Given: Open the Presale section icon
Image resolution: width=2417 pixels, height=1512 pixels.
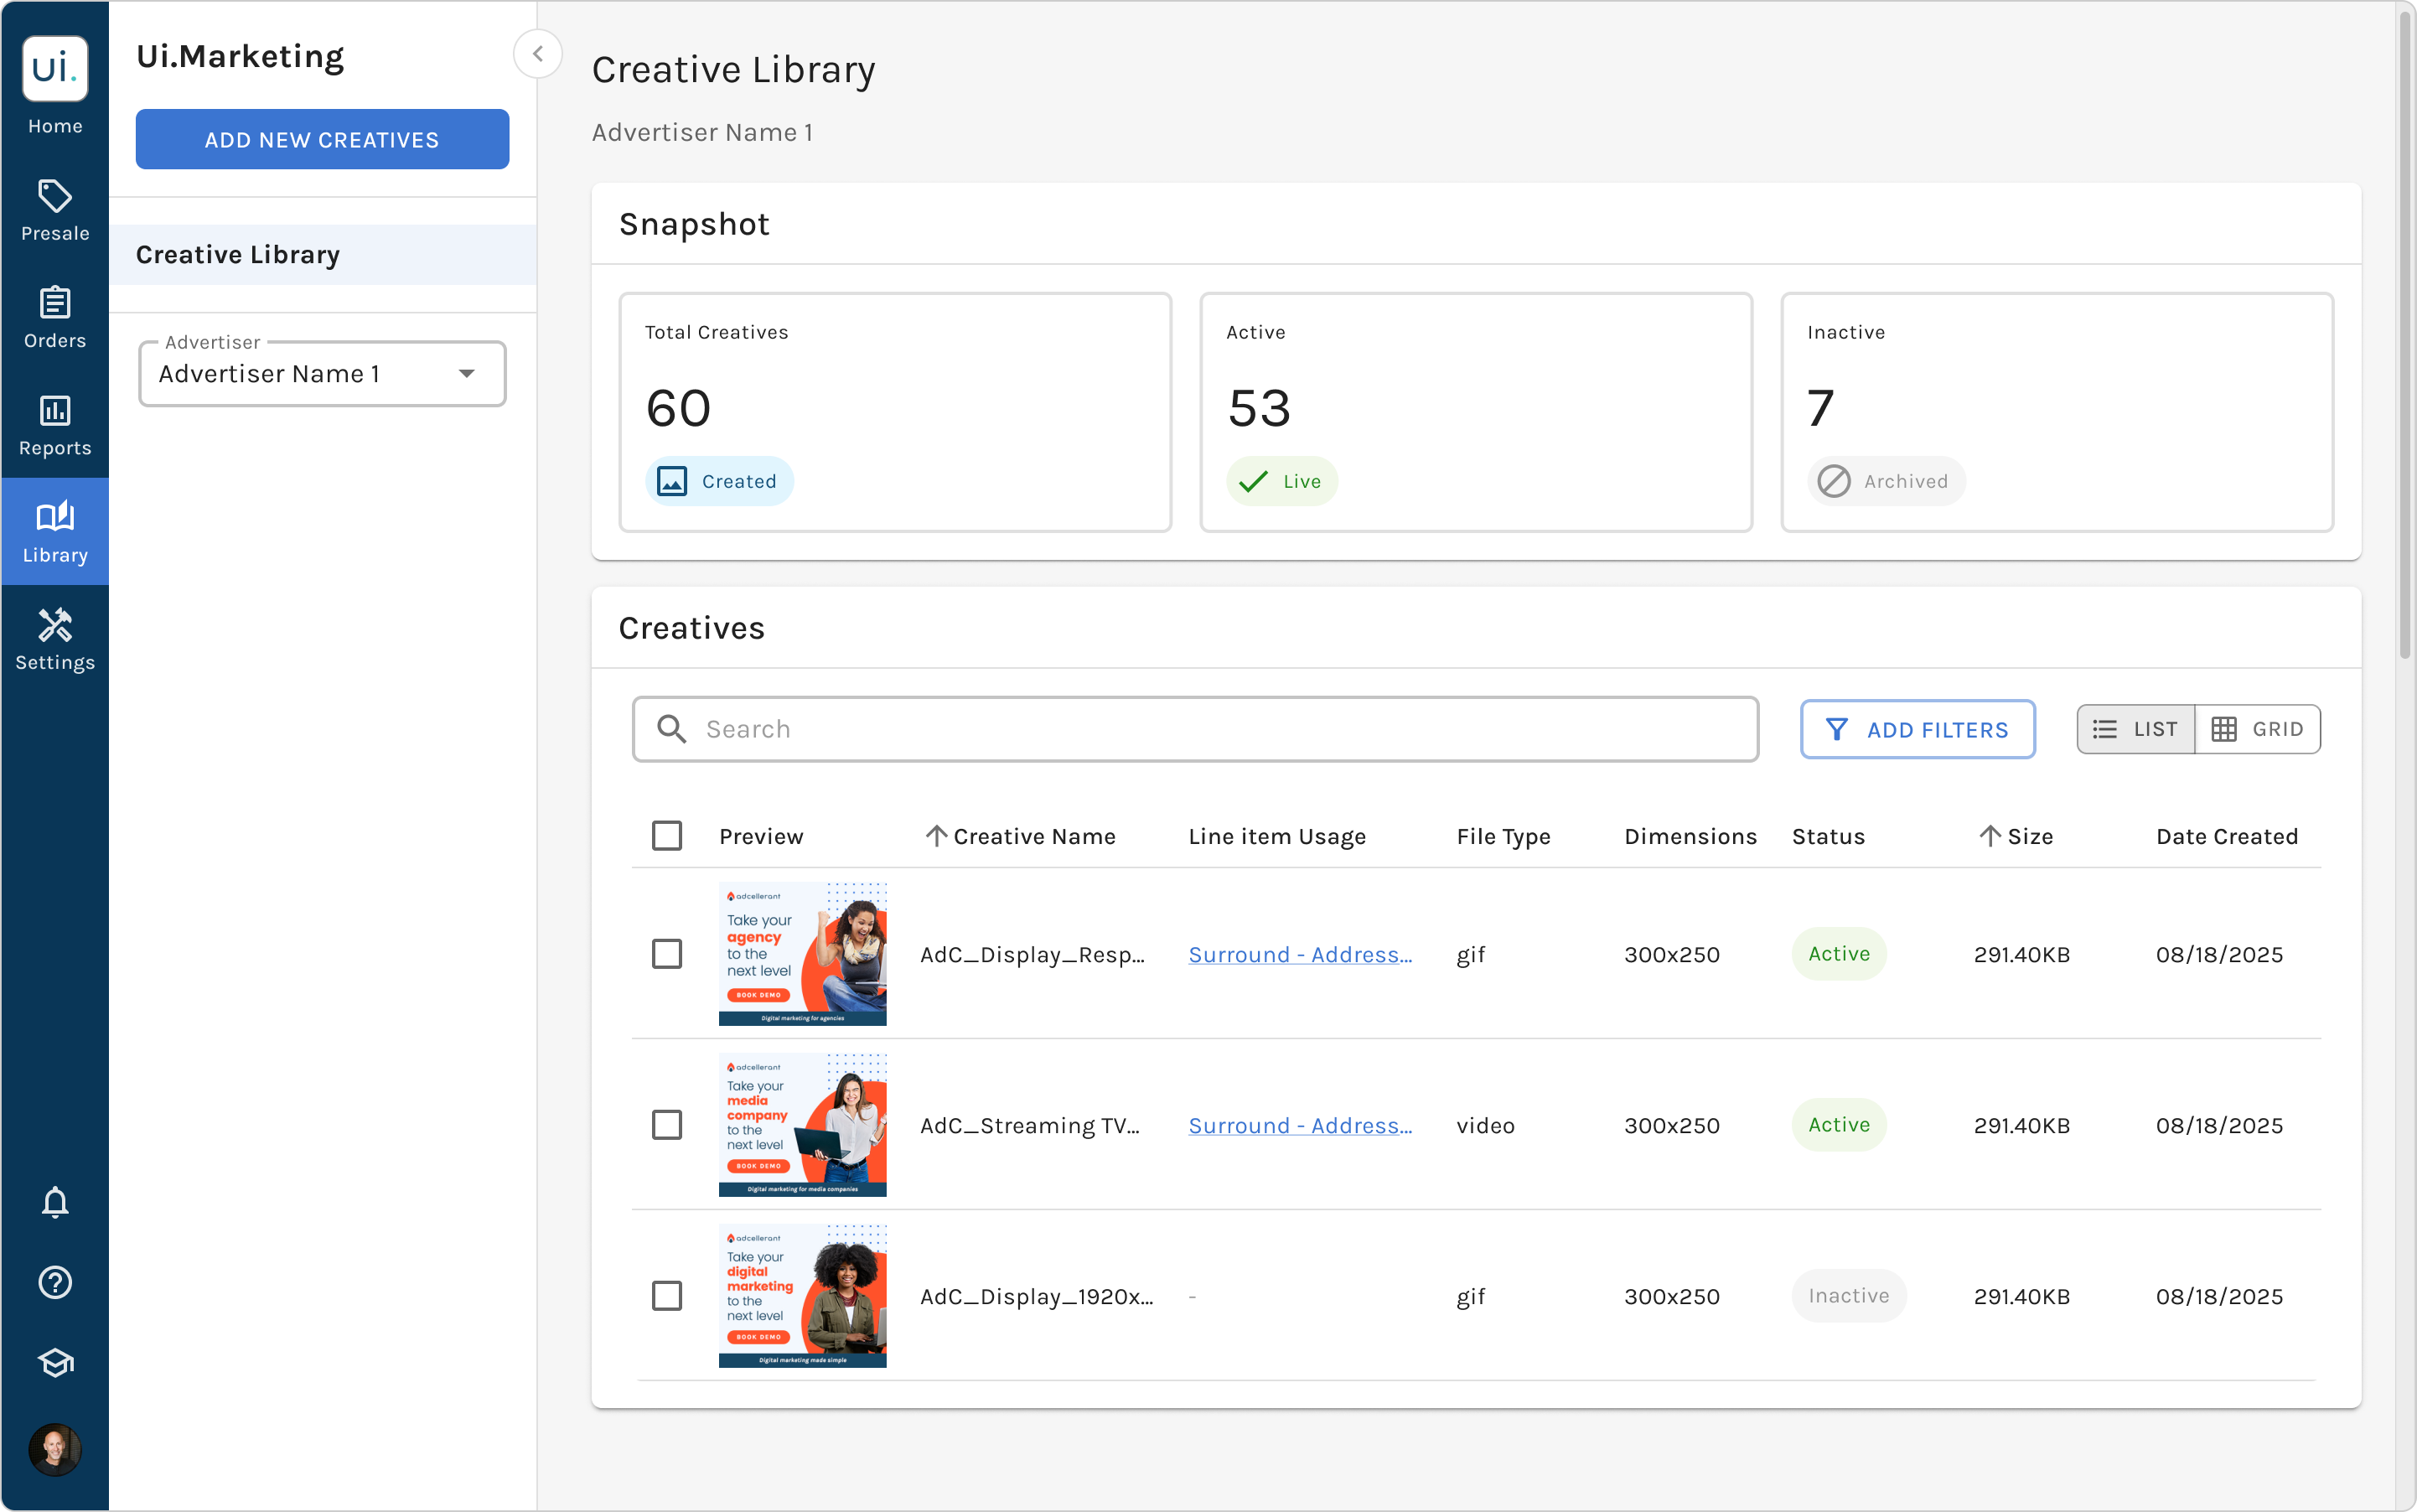Looking at the screenshot, I should 55,196.
